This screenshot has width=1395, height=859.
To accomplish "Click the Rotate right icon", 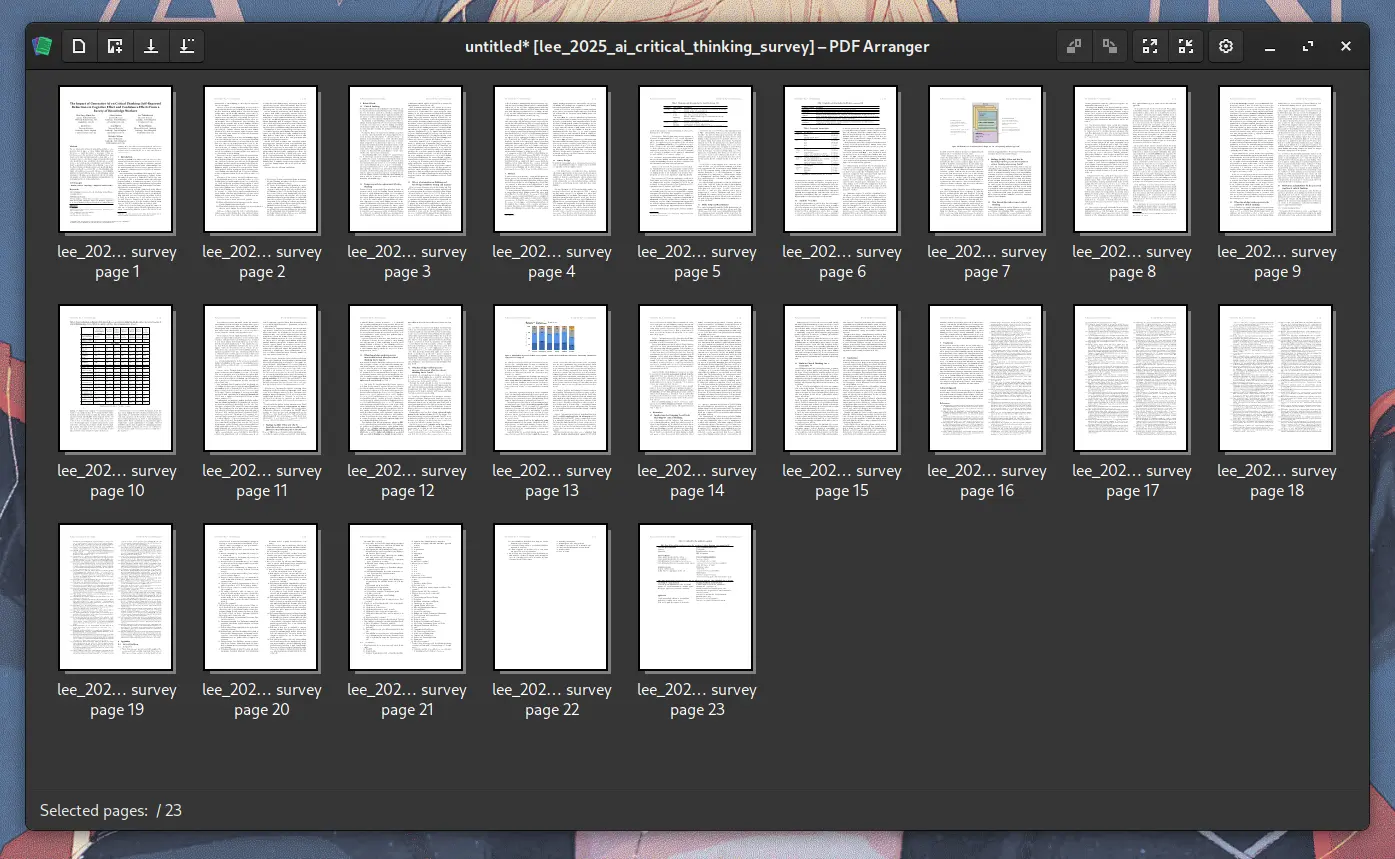I will pos(1110,46).
